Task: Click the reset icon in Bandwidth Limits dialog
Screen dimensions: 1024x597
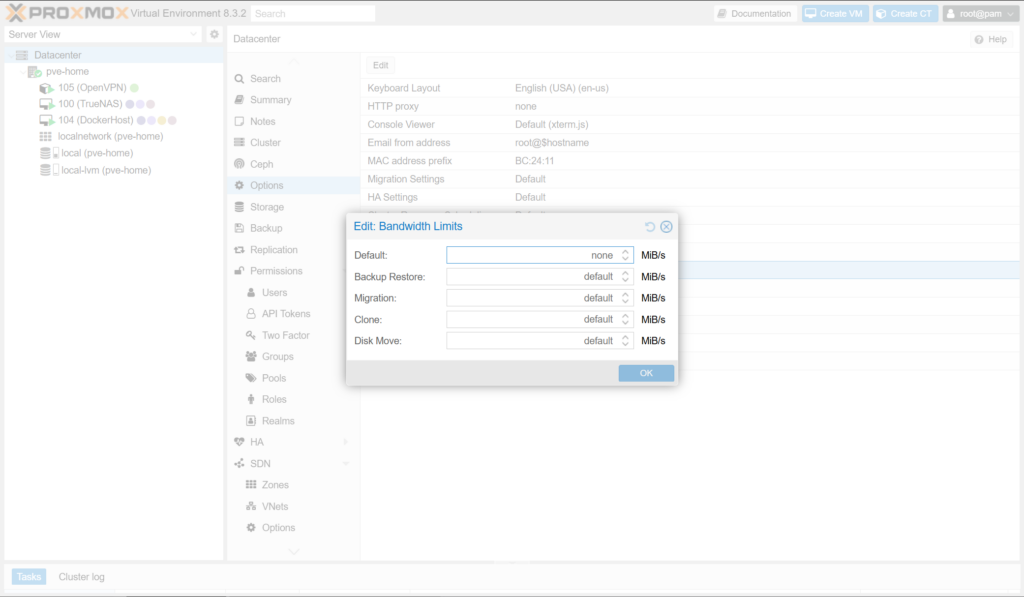Action: 650,227
